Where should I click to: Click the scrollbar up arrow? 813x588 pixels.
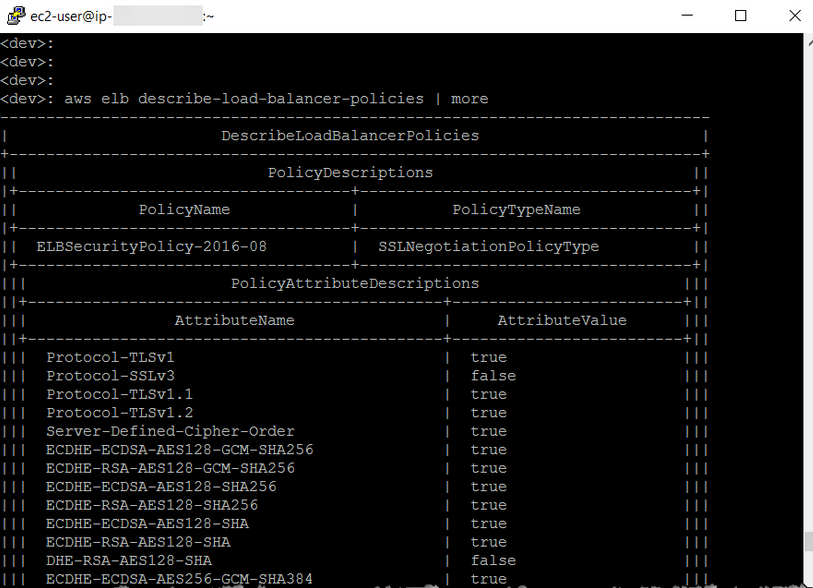[808, 43]
